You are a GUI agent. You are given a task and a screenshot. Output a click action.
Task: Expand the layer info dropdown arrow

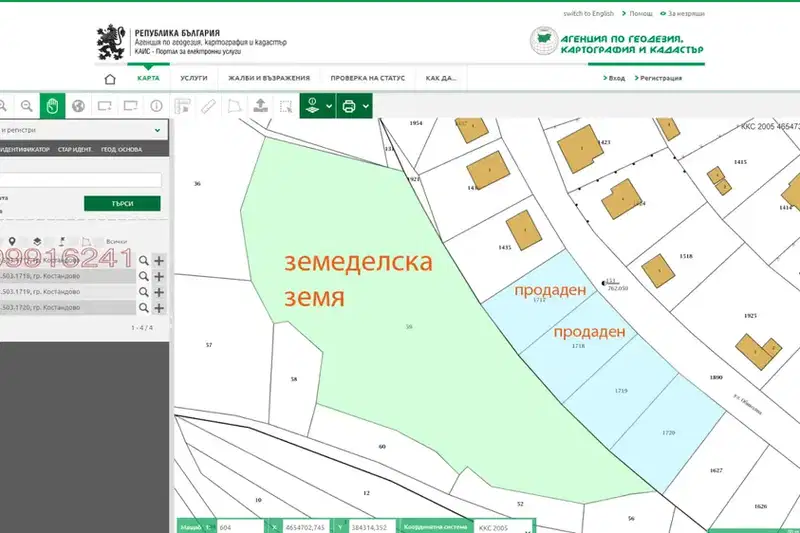pyautogui.click(x=329, y=106)
